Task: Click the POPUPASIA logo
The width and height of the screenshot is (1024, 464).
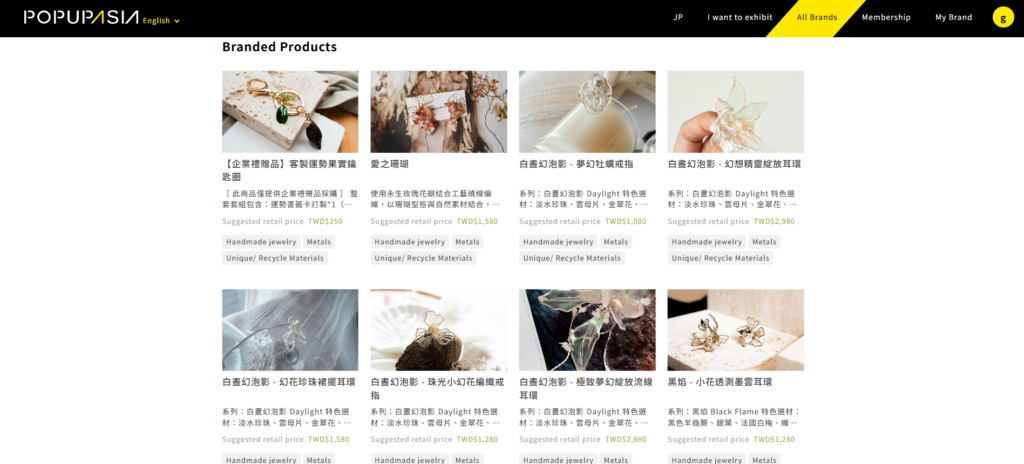Action: click(x=82, y=18)
